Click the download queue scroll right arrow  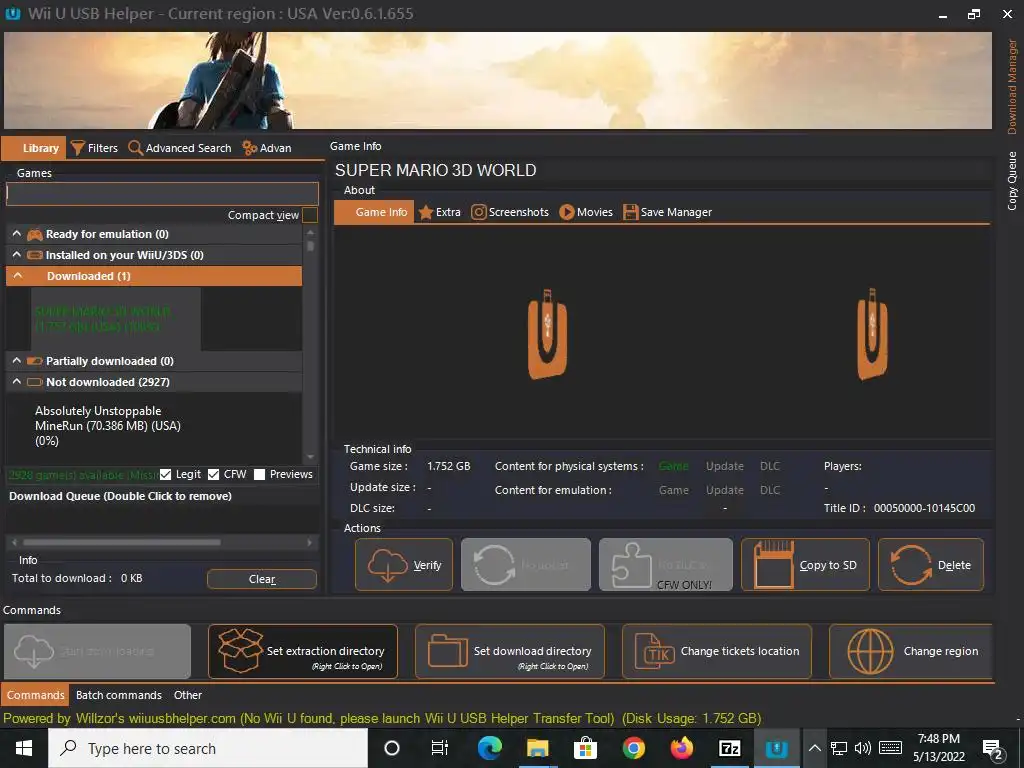310,542
